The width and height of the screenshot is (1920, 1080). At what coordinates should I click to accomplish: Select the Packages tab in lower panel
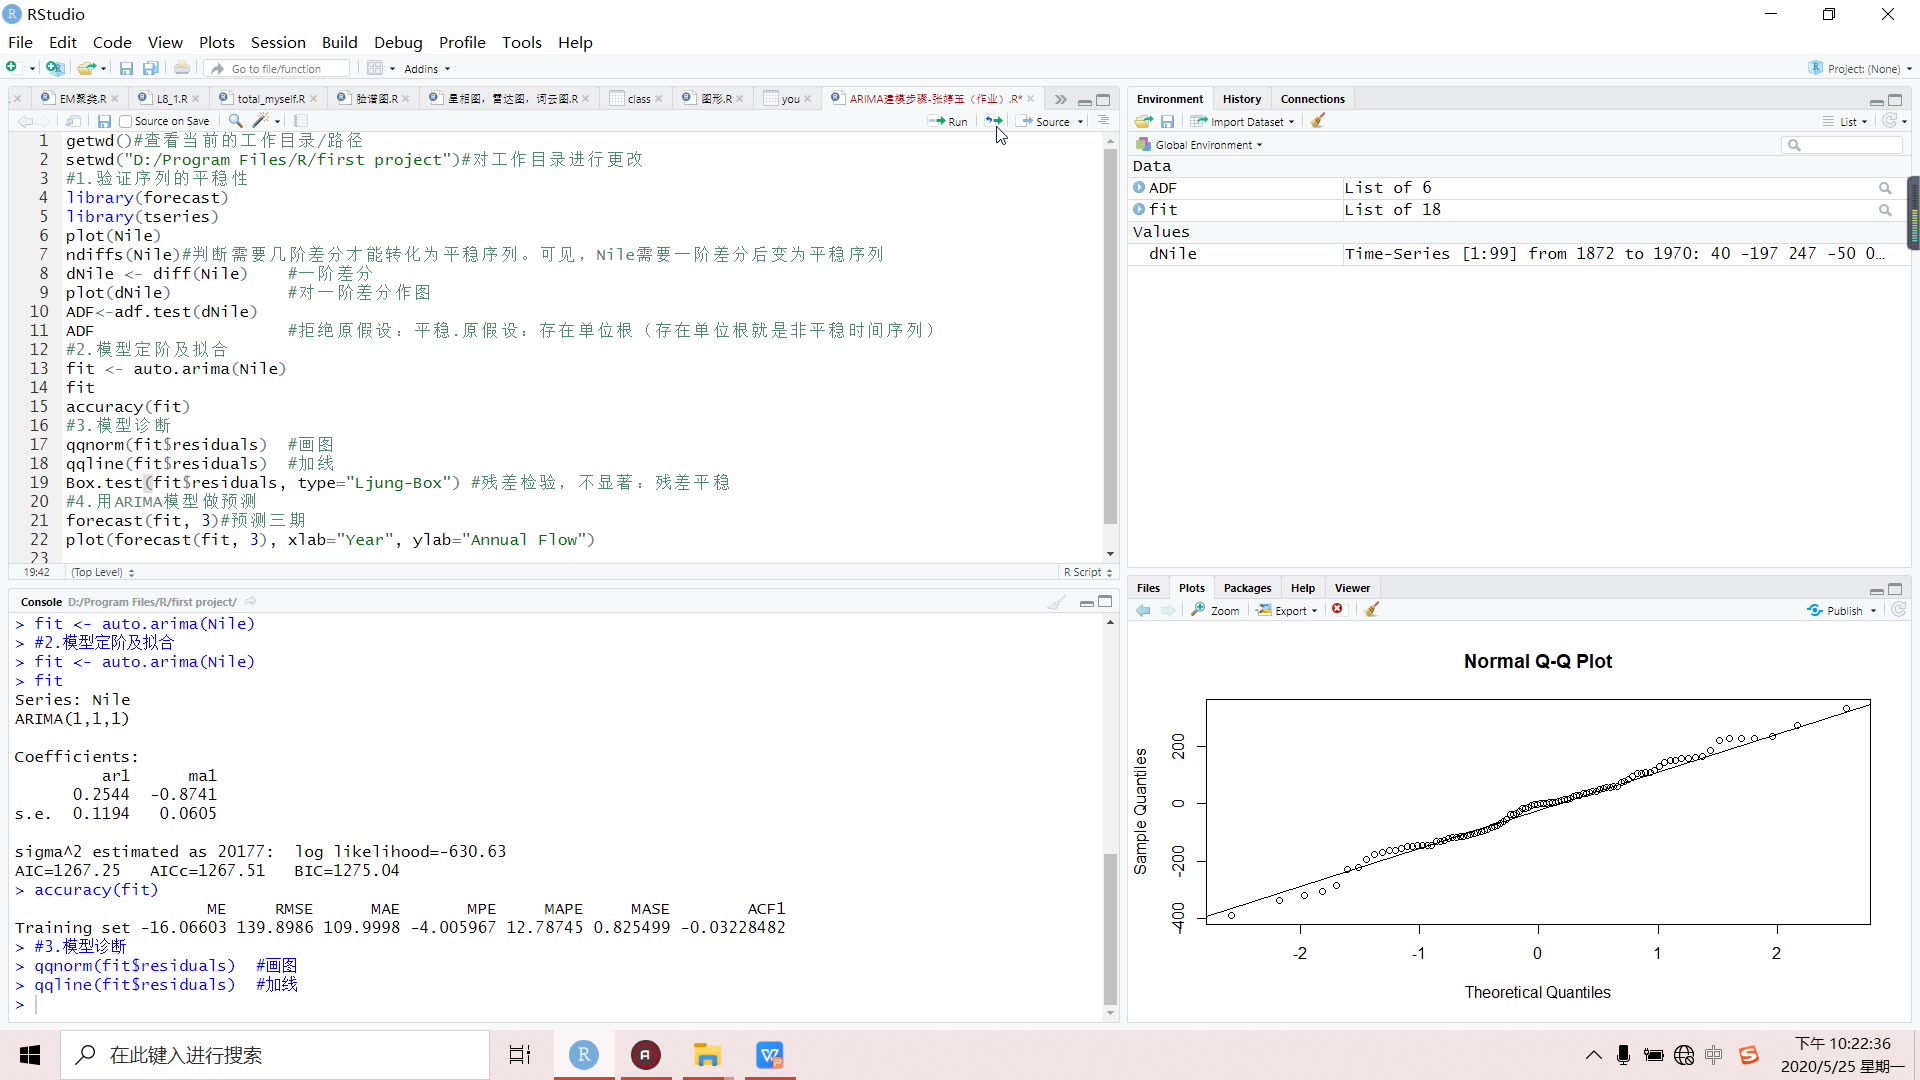point(1247,587)
